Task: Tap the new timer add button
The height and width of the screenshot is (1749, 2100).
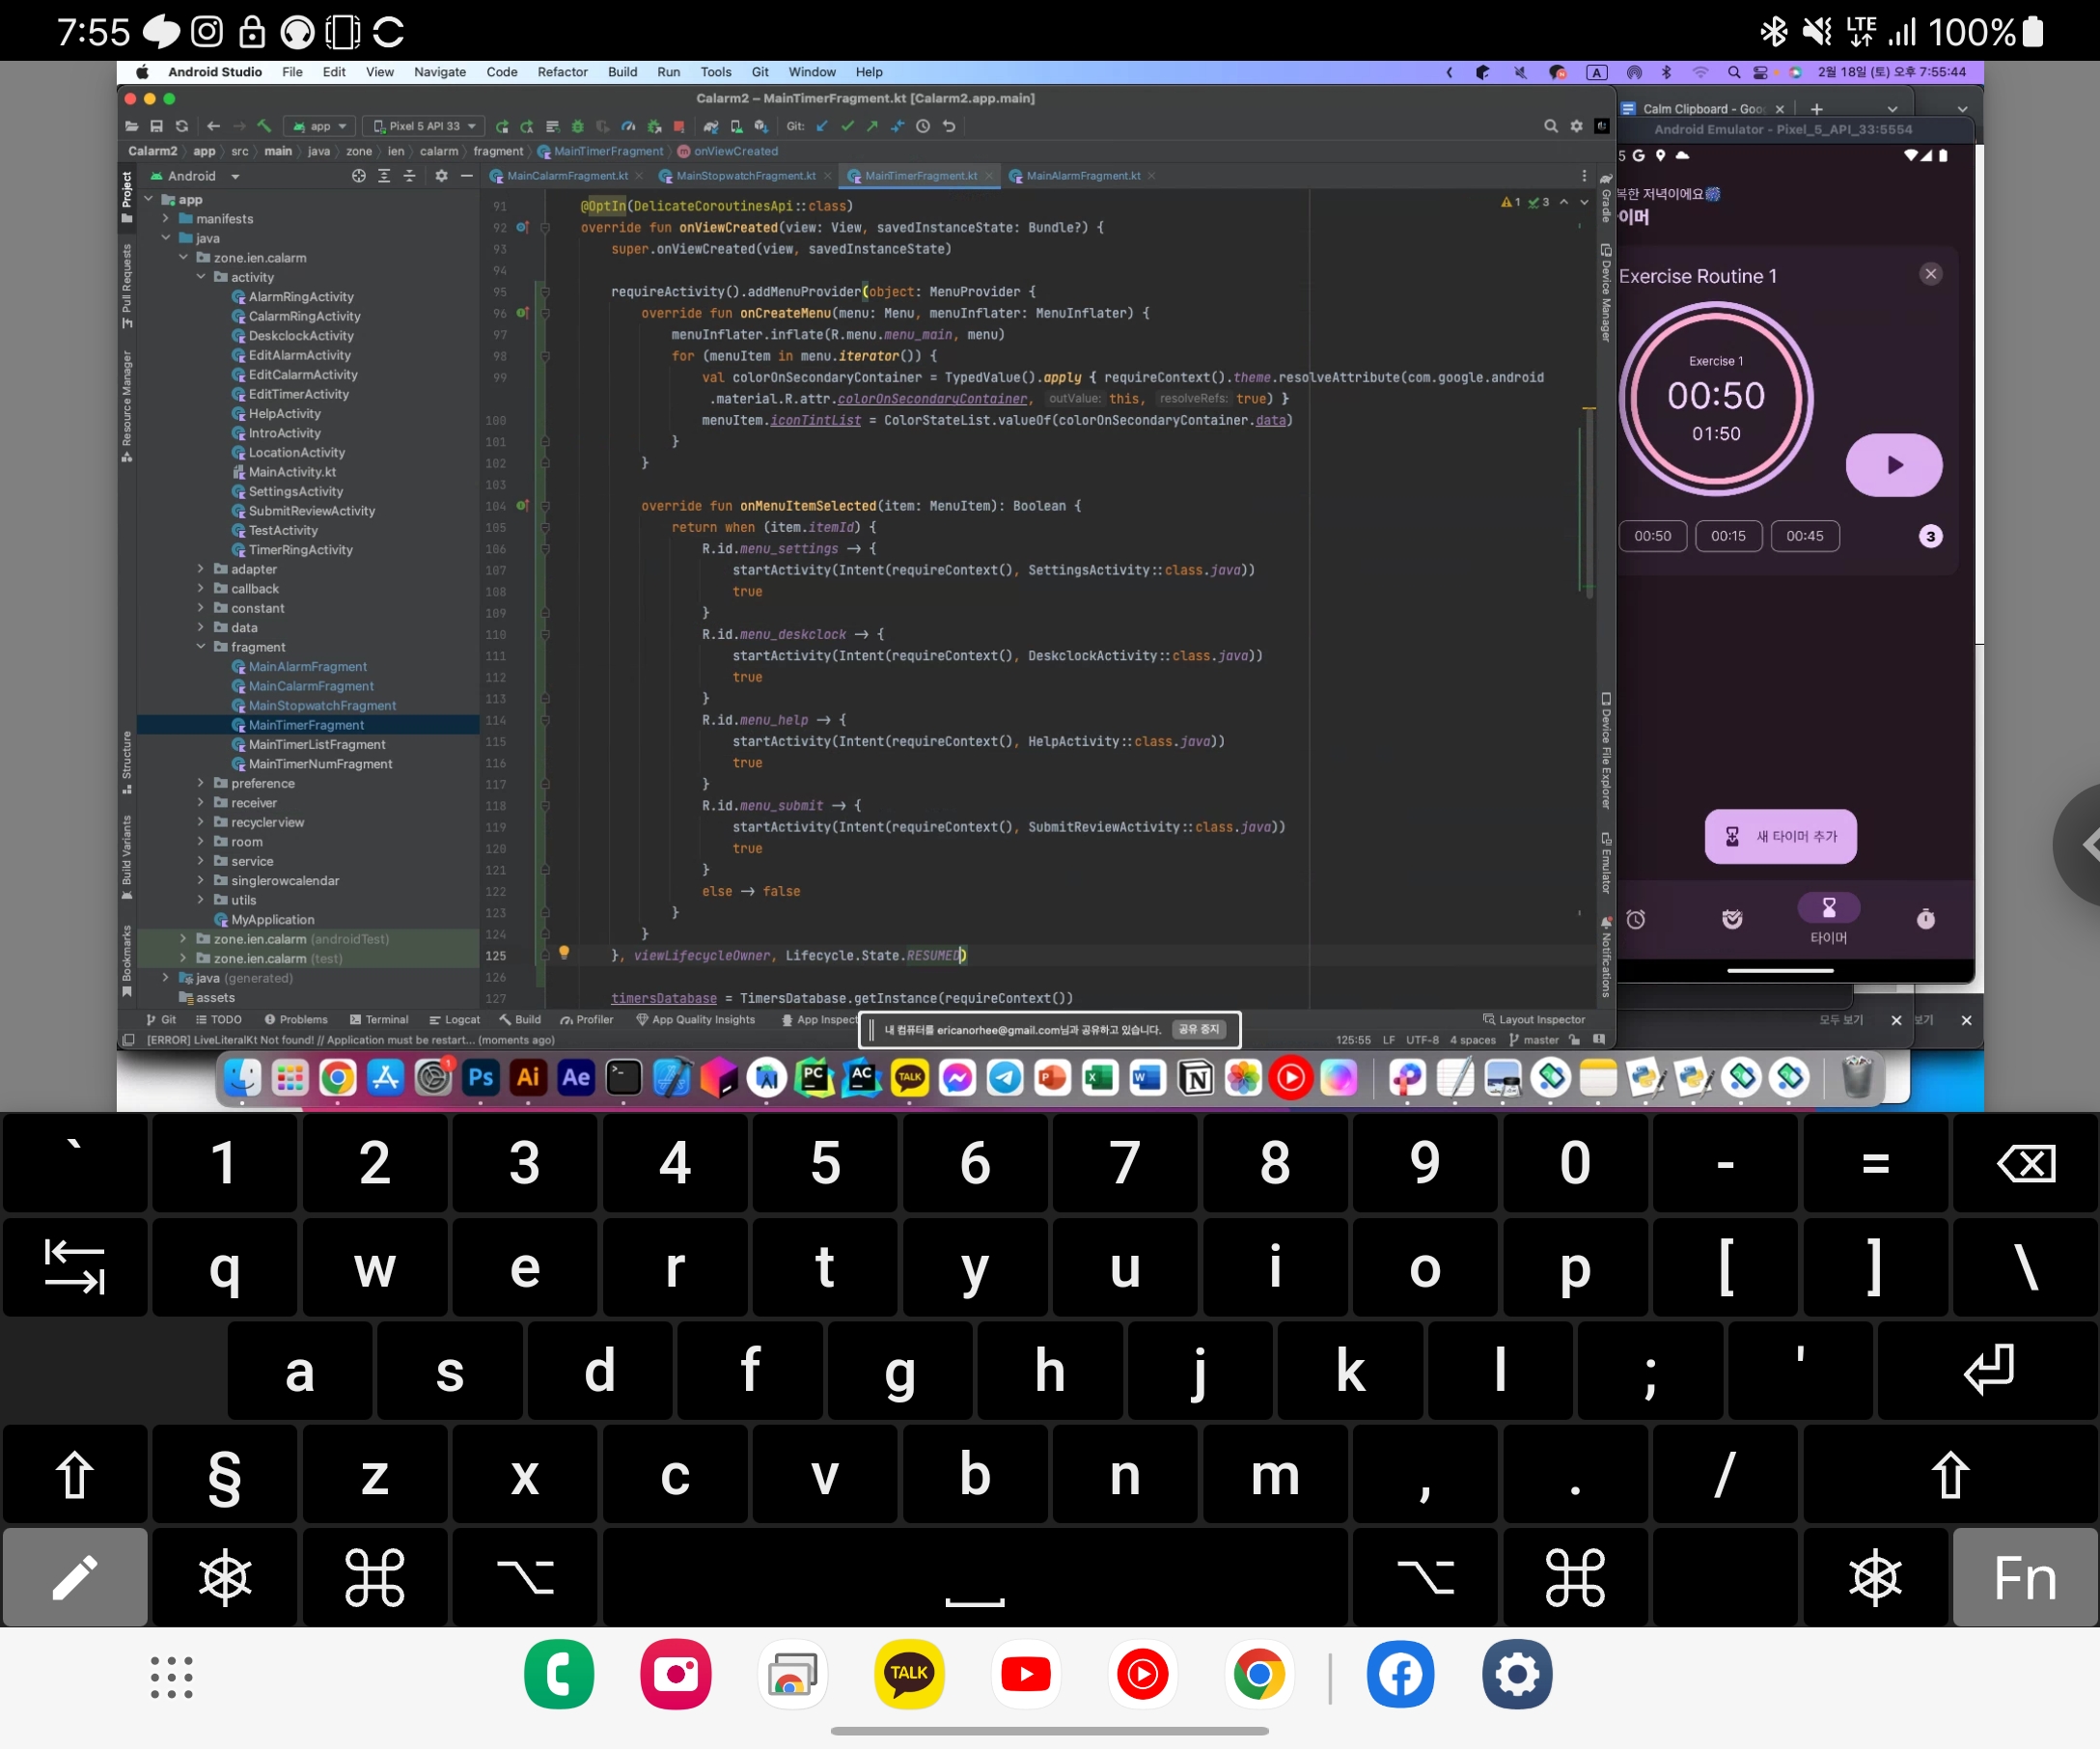Action: (x=1780, y=836)
